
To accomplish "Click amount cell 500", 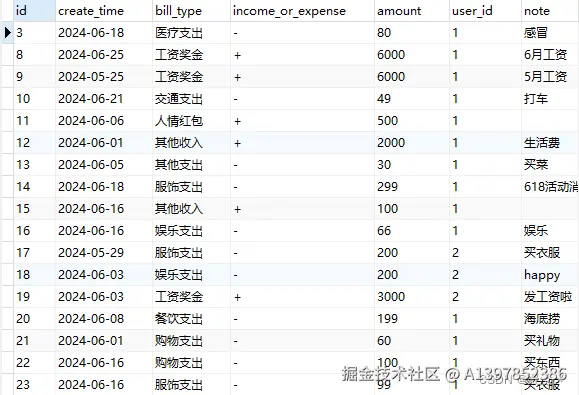I will coord(412,121).
